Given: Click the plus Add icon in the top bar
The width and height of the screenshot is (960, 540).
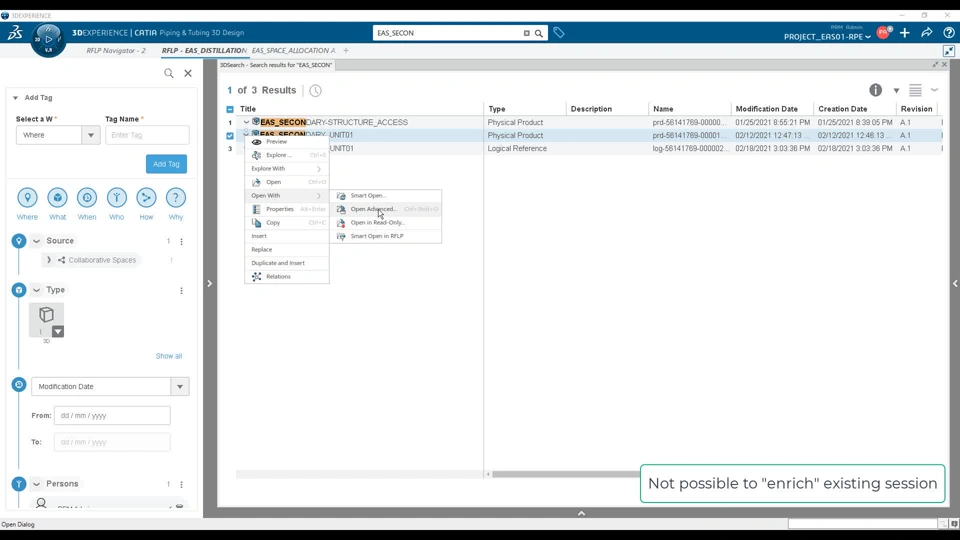Looking at the screenshot, I should coord(905,33).
